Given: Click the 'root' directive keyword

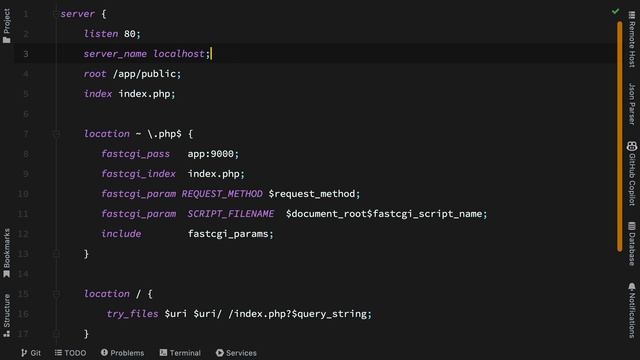Looking at the screenshot, I should (x=95, y=74).
